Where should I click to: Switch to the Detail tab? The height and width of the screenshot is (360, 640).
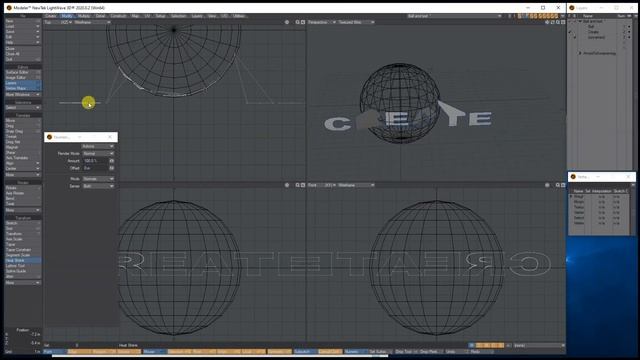(100, 16)
